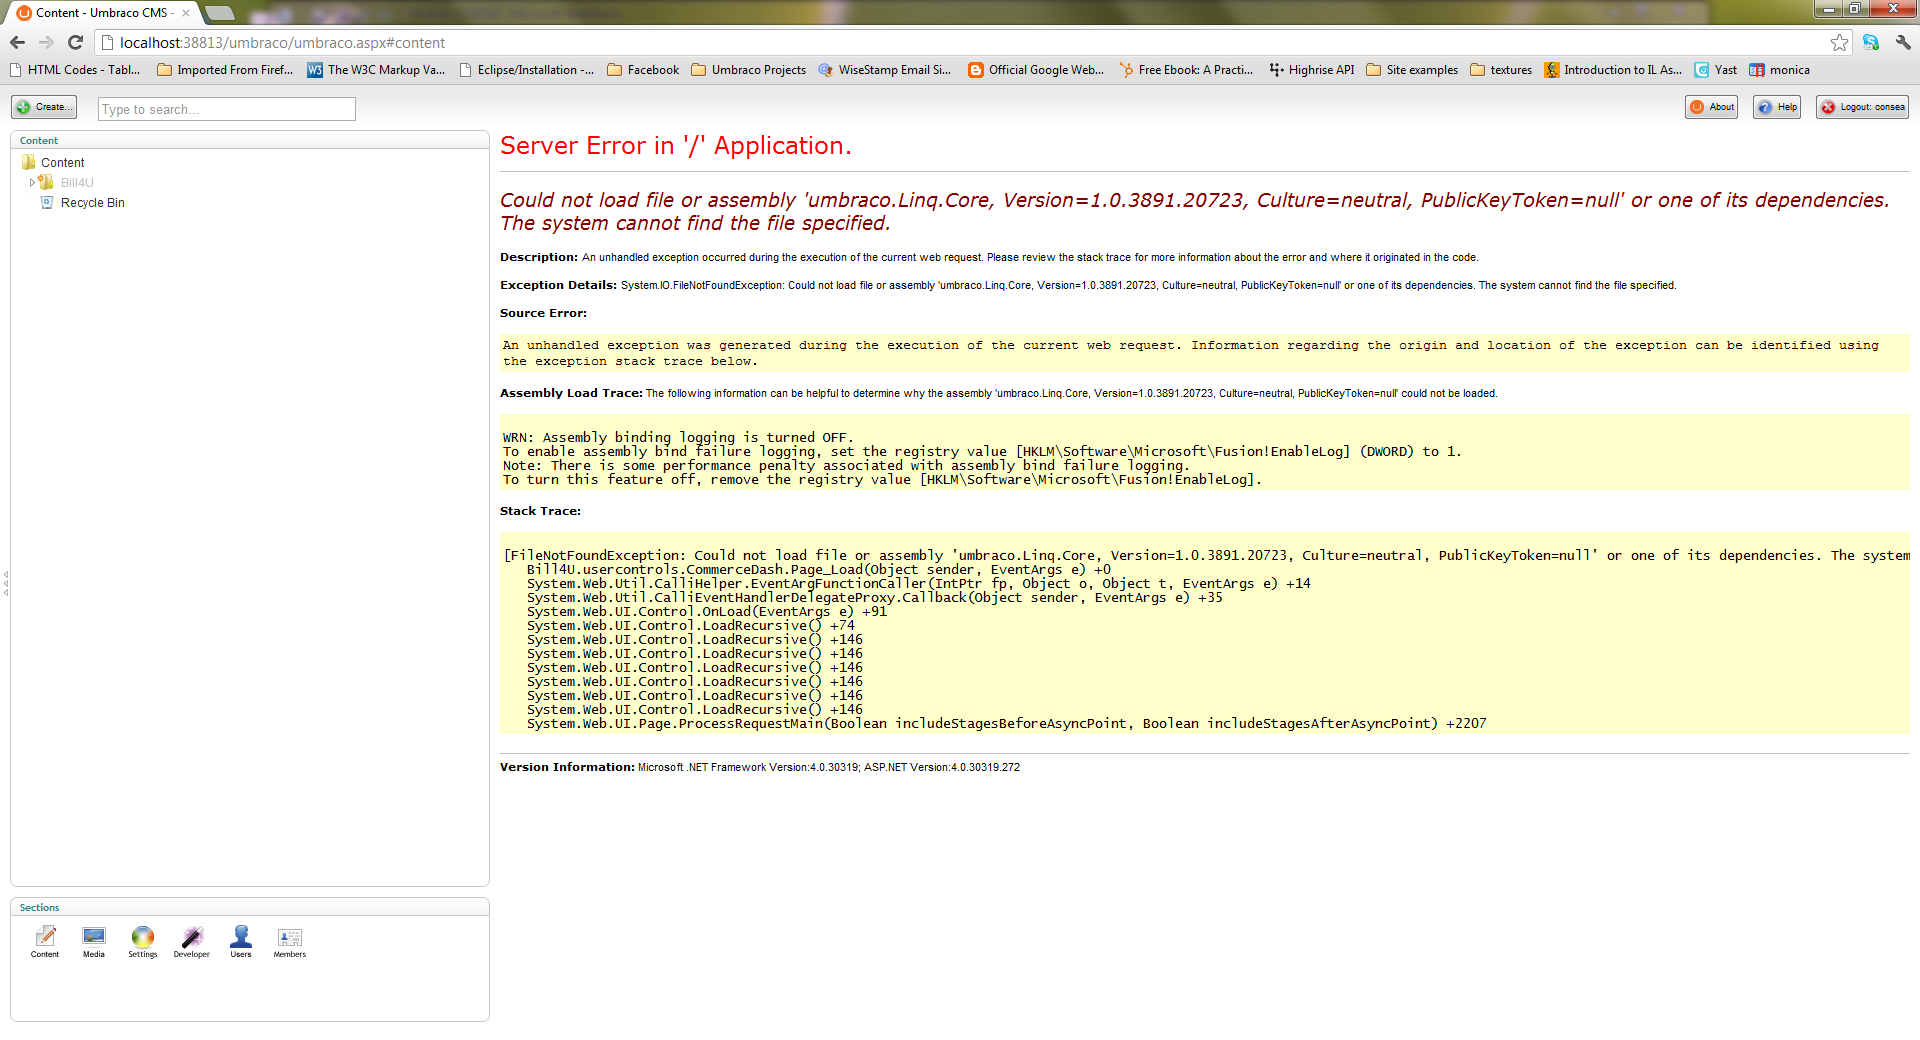Click the About button
This screenshot has height=1040, width=1920.
point(1711,107)
